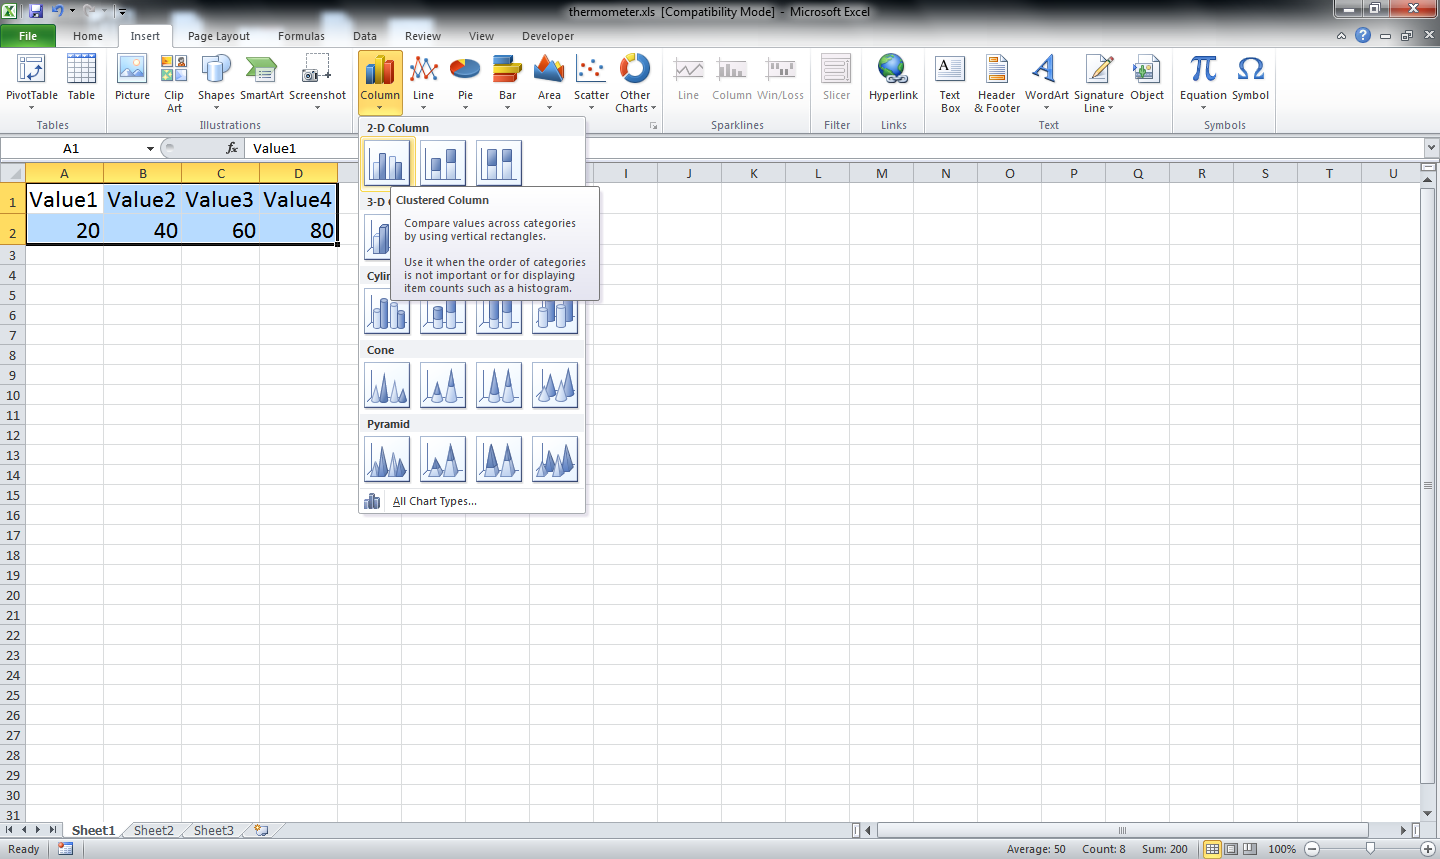Switch to Normal view
The image size is (1440, 859).
click(x=1212, y=849)
